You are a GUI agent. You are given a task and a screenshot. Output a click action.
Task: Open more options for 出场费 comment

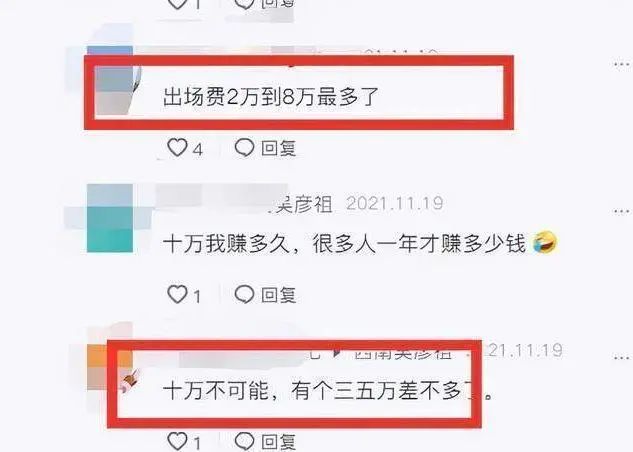click(622, 64)
